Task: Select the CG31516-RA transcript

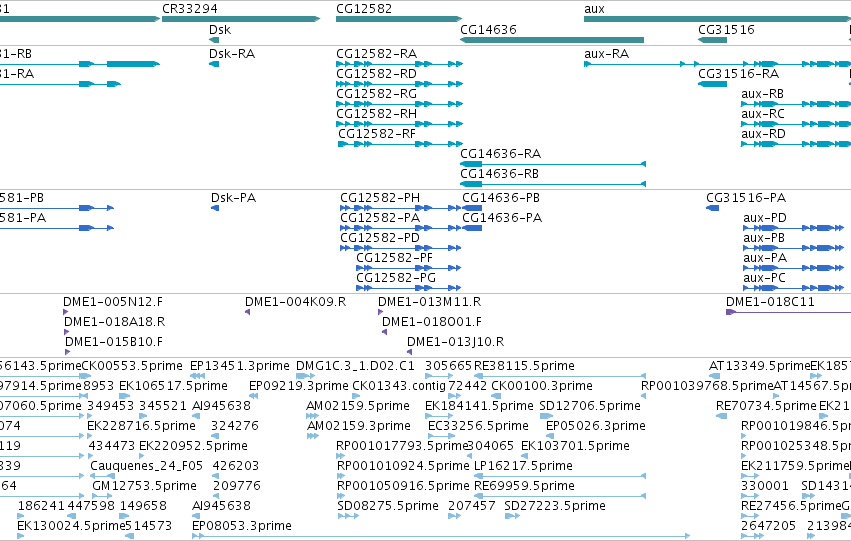Action: click(713, 84)
